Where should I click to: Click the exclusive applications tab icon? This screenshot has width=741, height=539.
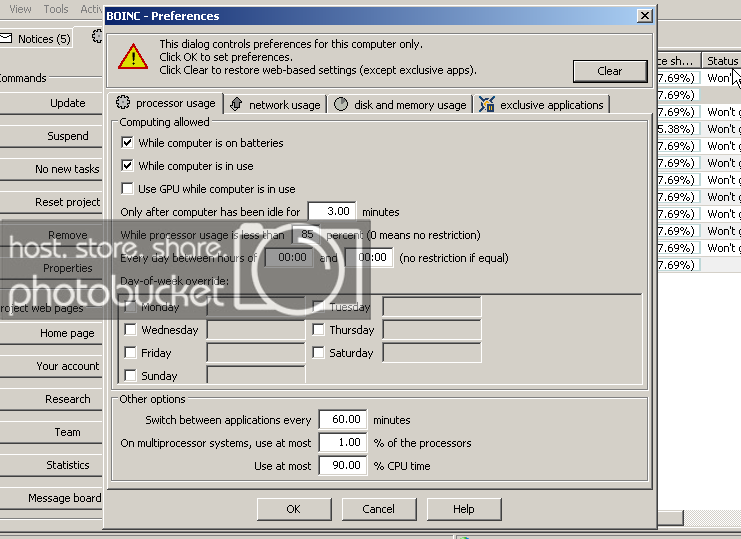tap(487, 104)
